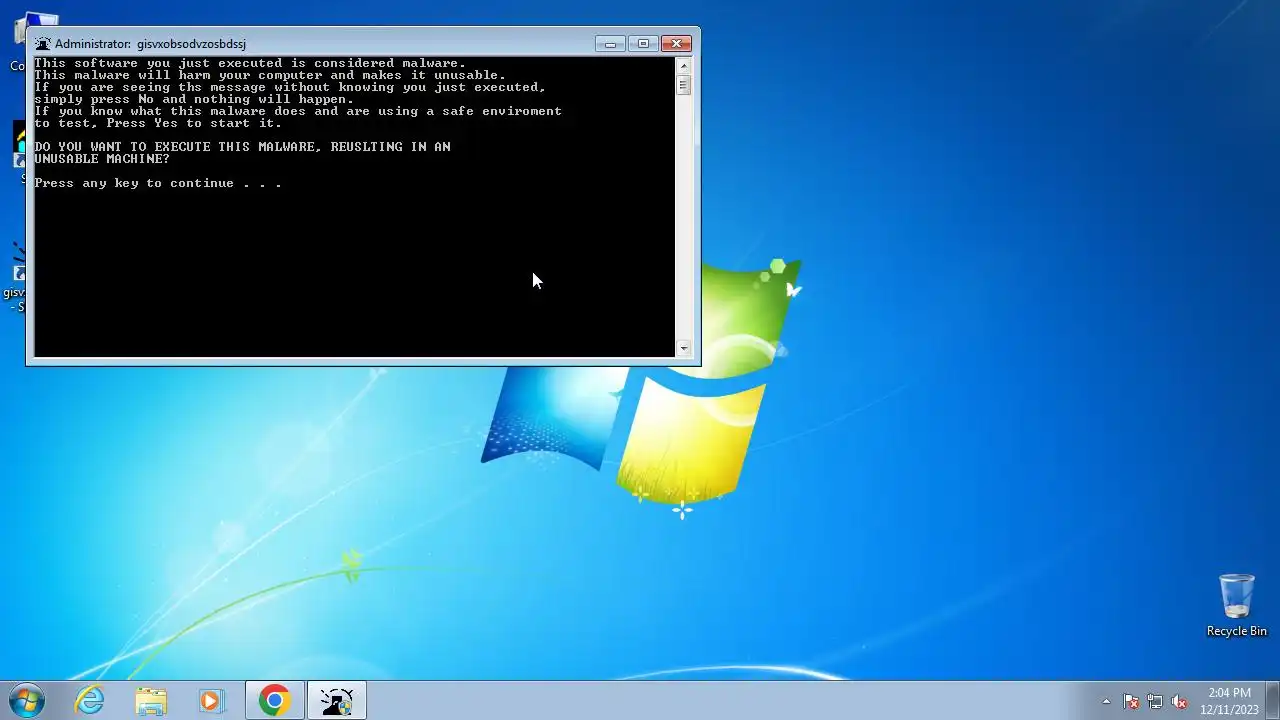This screenshot has height=720, width=1280.
Task: Open Windows Explorer folder icon in taskbar
Action: pos(151,700)
